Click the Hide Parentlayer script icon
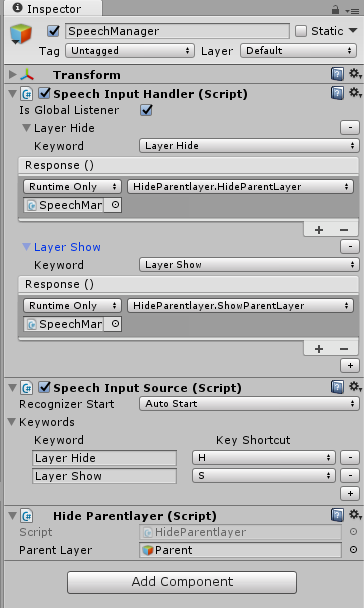 point(27,516)
